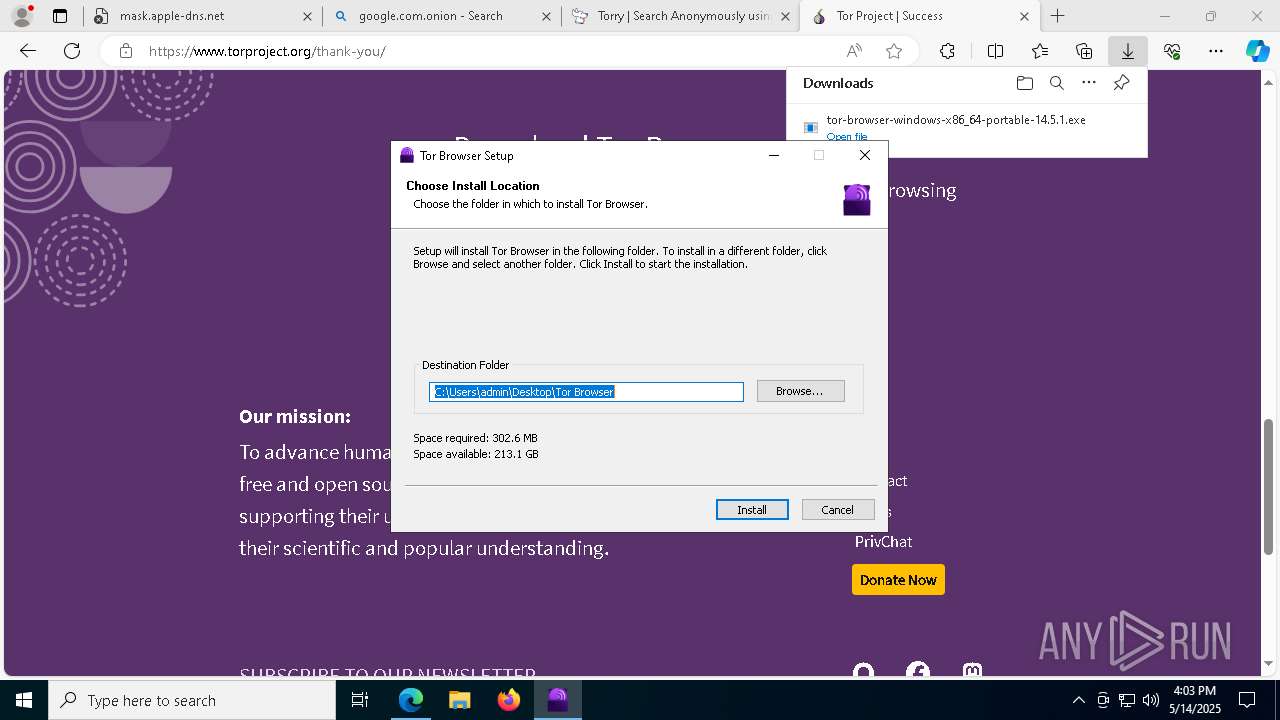Toggle split screen view

point(995,51)
